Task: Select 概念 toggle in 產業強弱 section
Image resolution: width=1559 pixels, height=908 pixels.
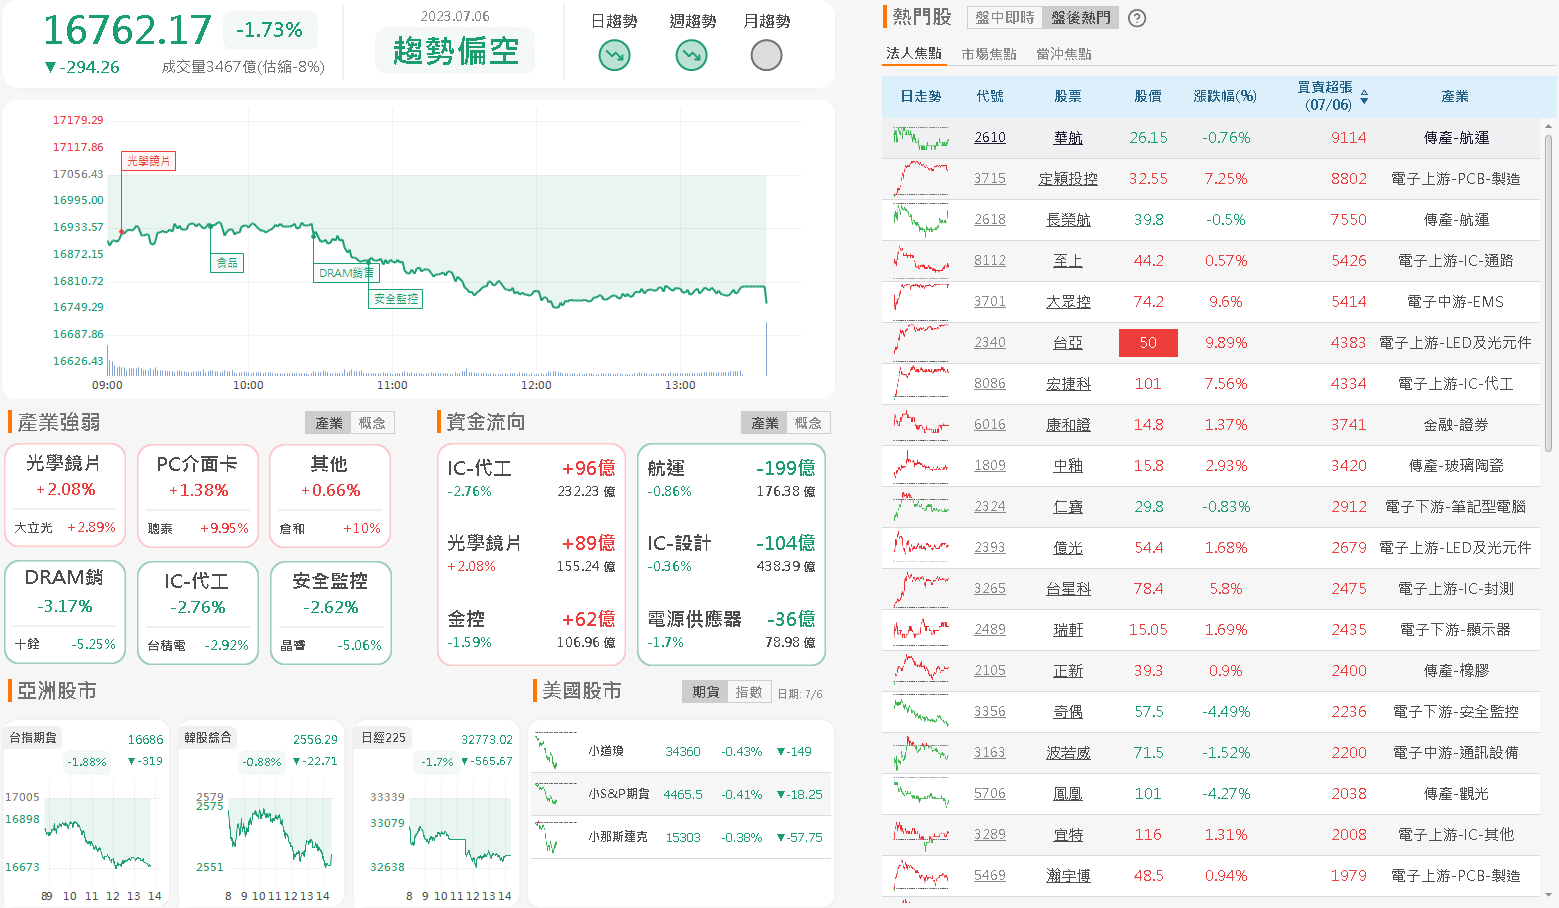Action: tap(372, 423)
